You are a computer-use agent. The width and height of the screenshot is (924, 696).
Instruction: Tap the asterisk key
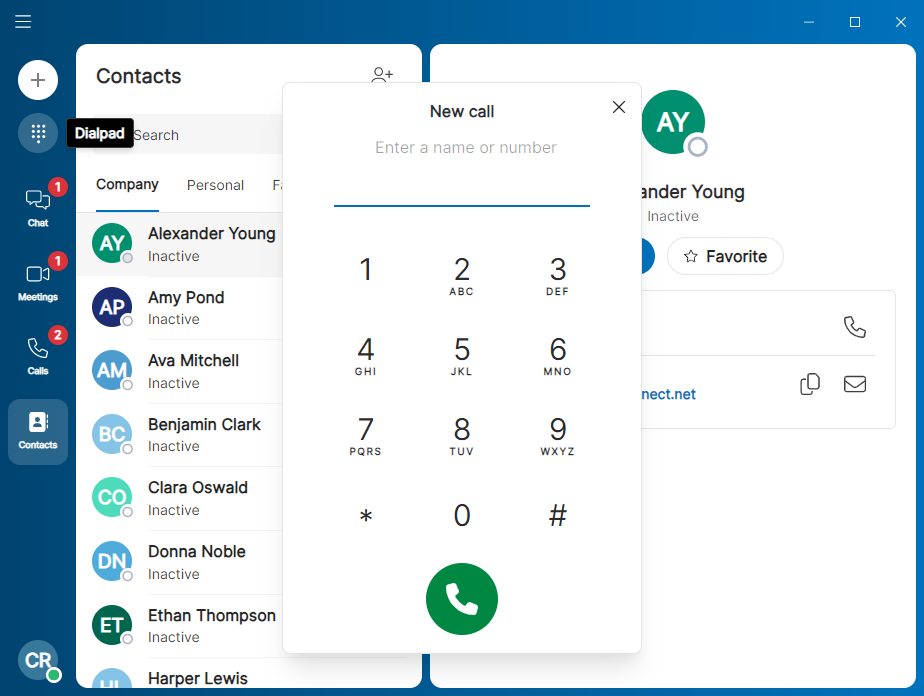point(366,516)
